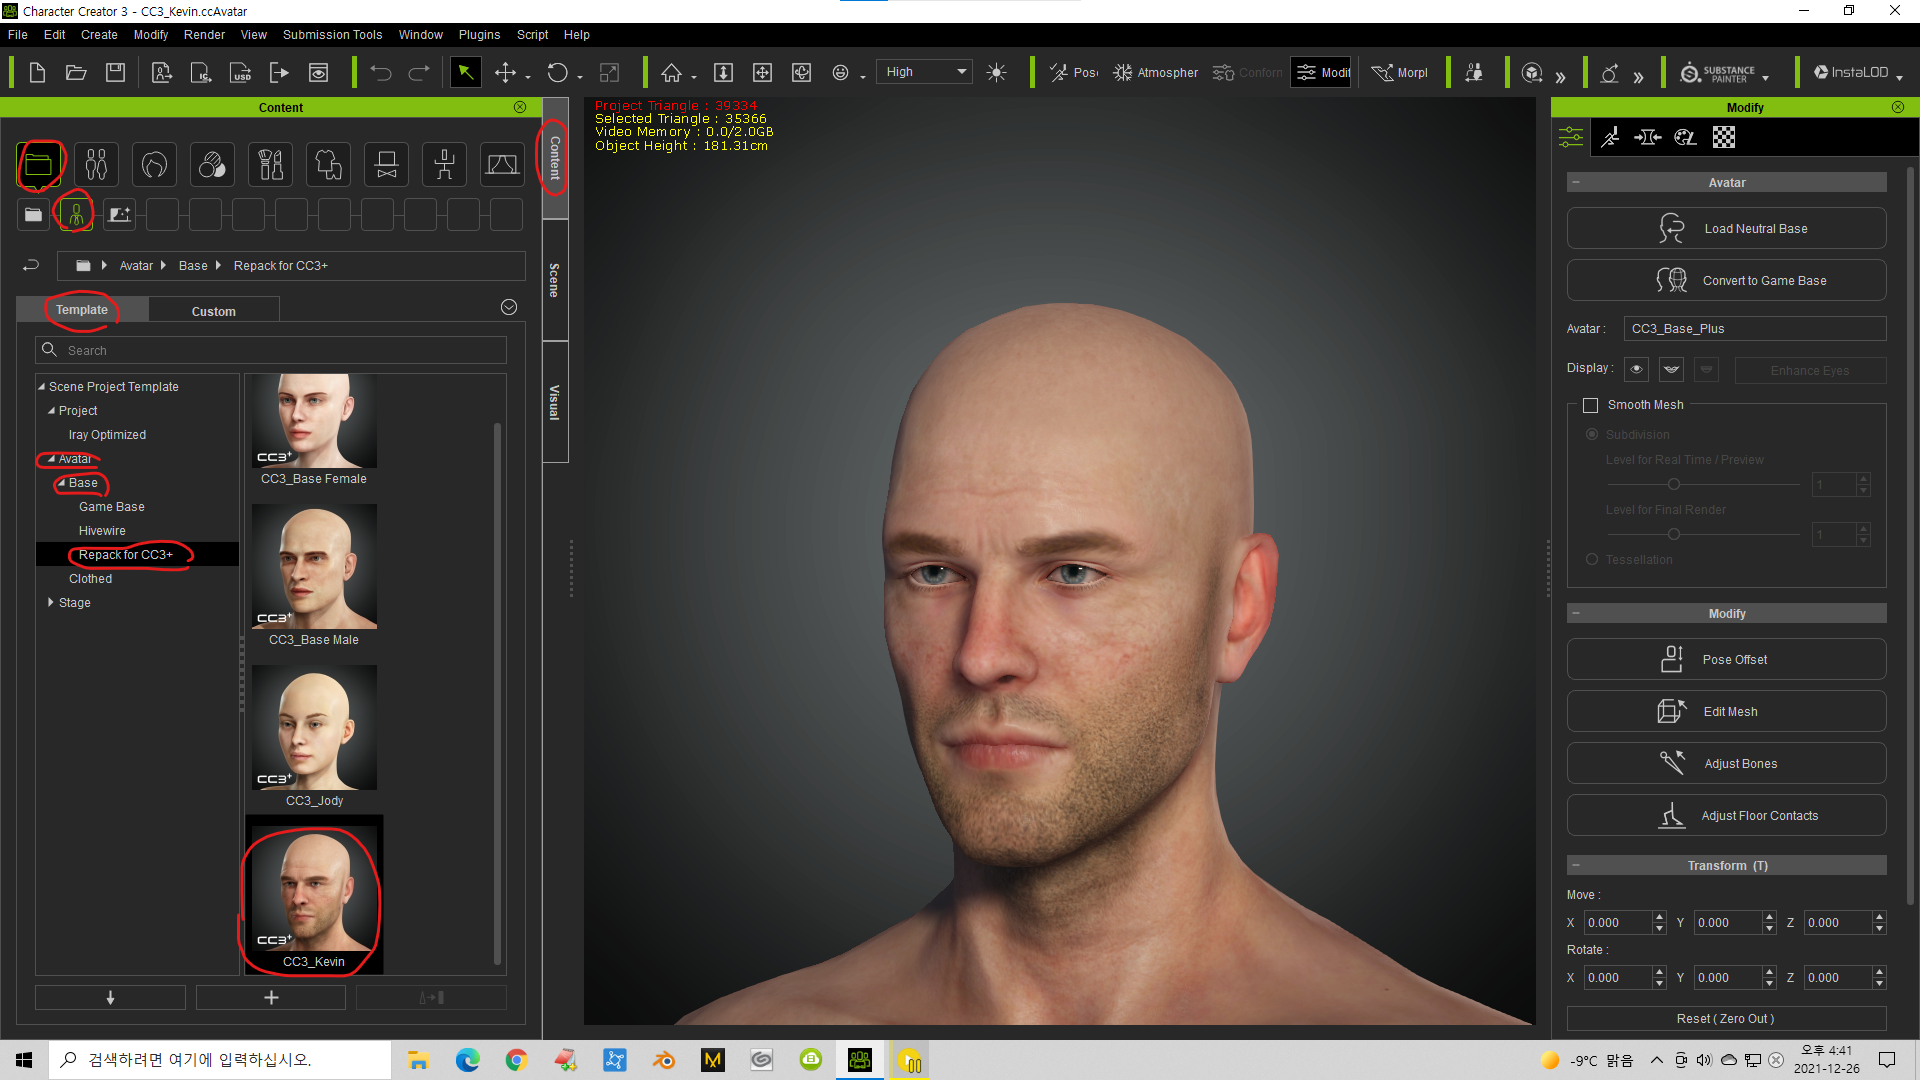This screenshot has height=1080, width=1920.
Task: Select the Move transform tool icon
Action: point(506,72)
